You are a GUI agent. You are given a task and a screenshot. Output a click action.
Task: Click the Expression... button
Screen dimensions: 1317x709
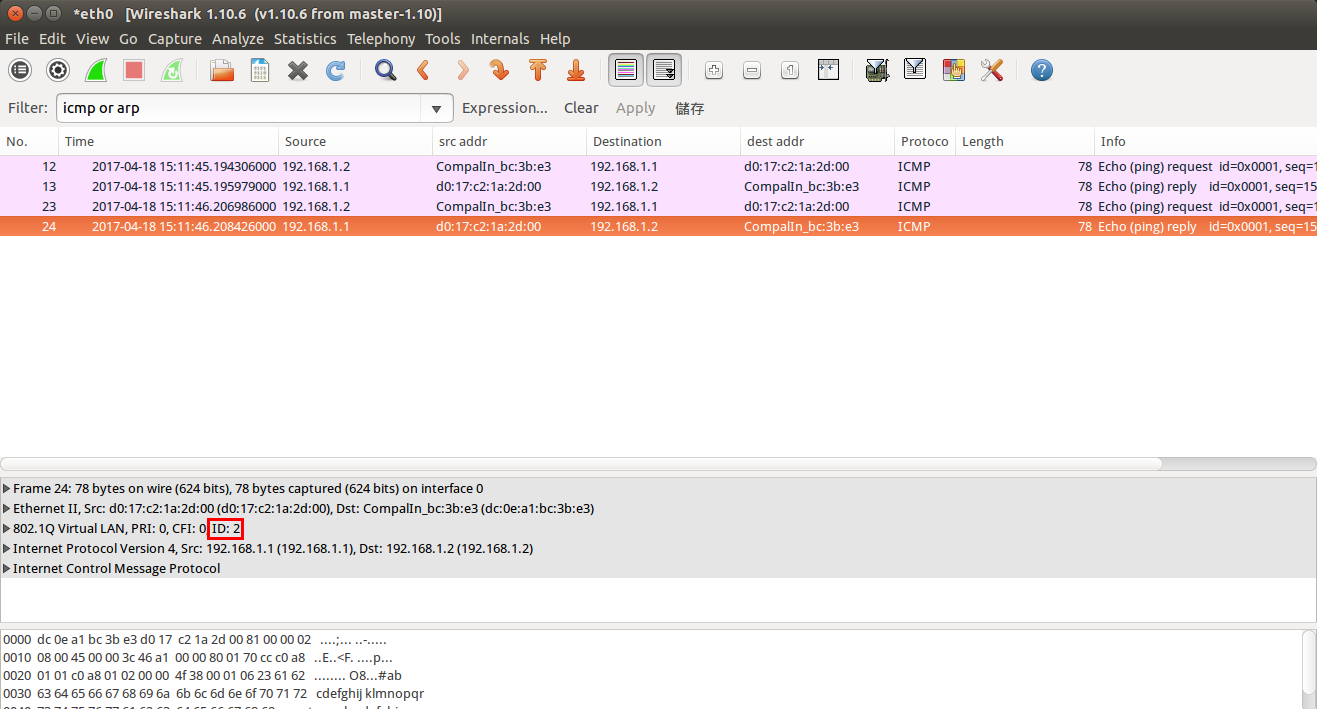505,108
